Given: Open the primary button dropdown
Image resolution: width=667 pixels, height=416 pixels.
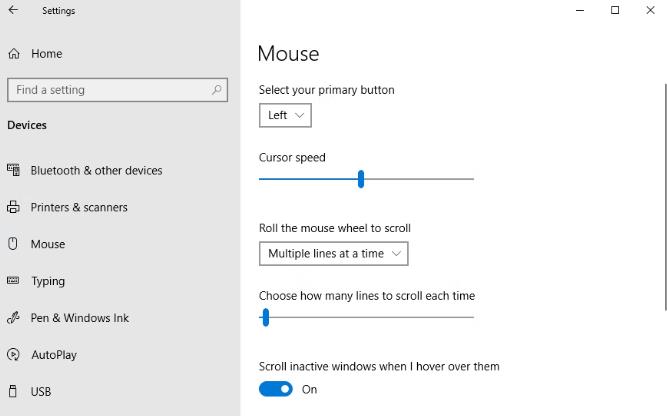Looking at the screenshot, I should [x=285, y=116].
